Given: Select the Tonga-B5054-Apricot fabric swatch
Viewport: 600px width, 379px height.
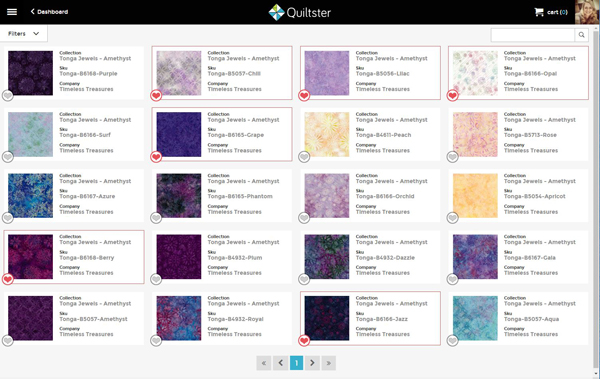Looking at the screenshot, I should 475,196.
